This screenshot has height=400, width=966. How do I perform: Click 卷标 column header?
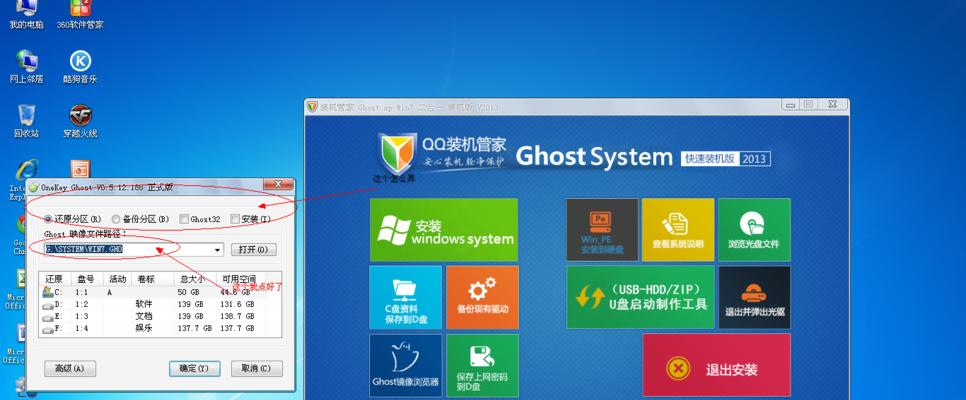(146, 279)
